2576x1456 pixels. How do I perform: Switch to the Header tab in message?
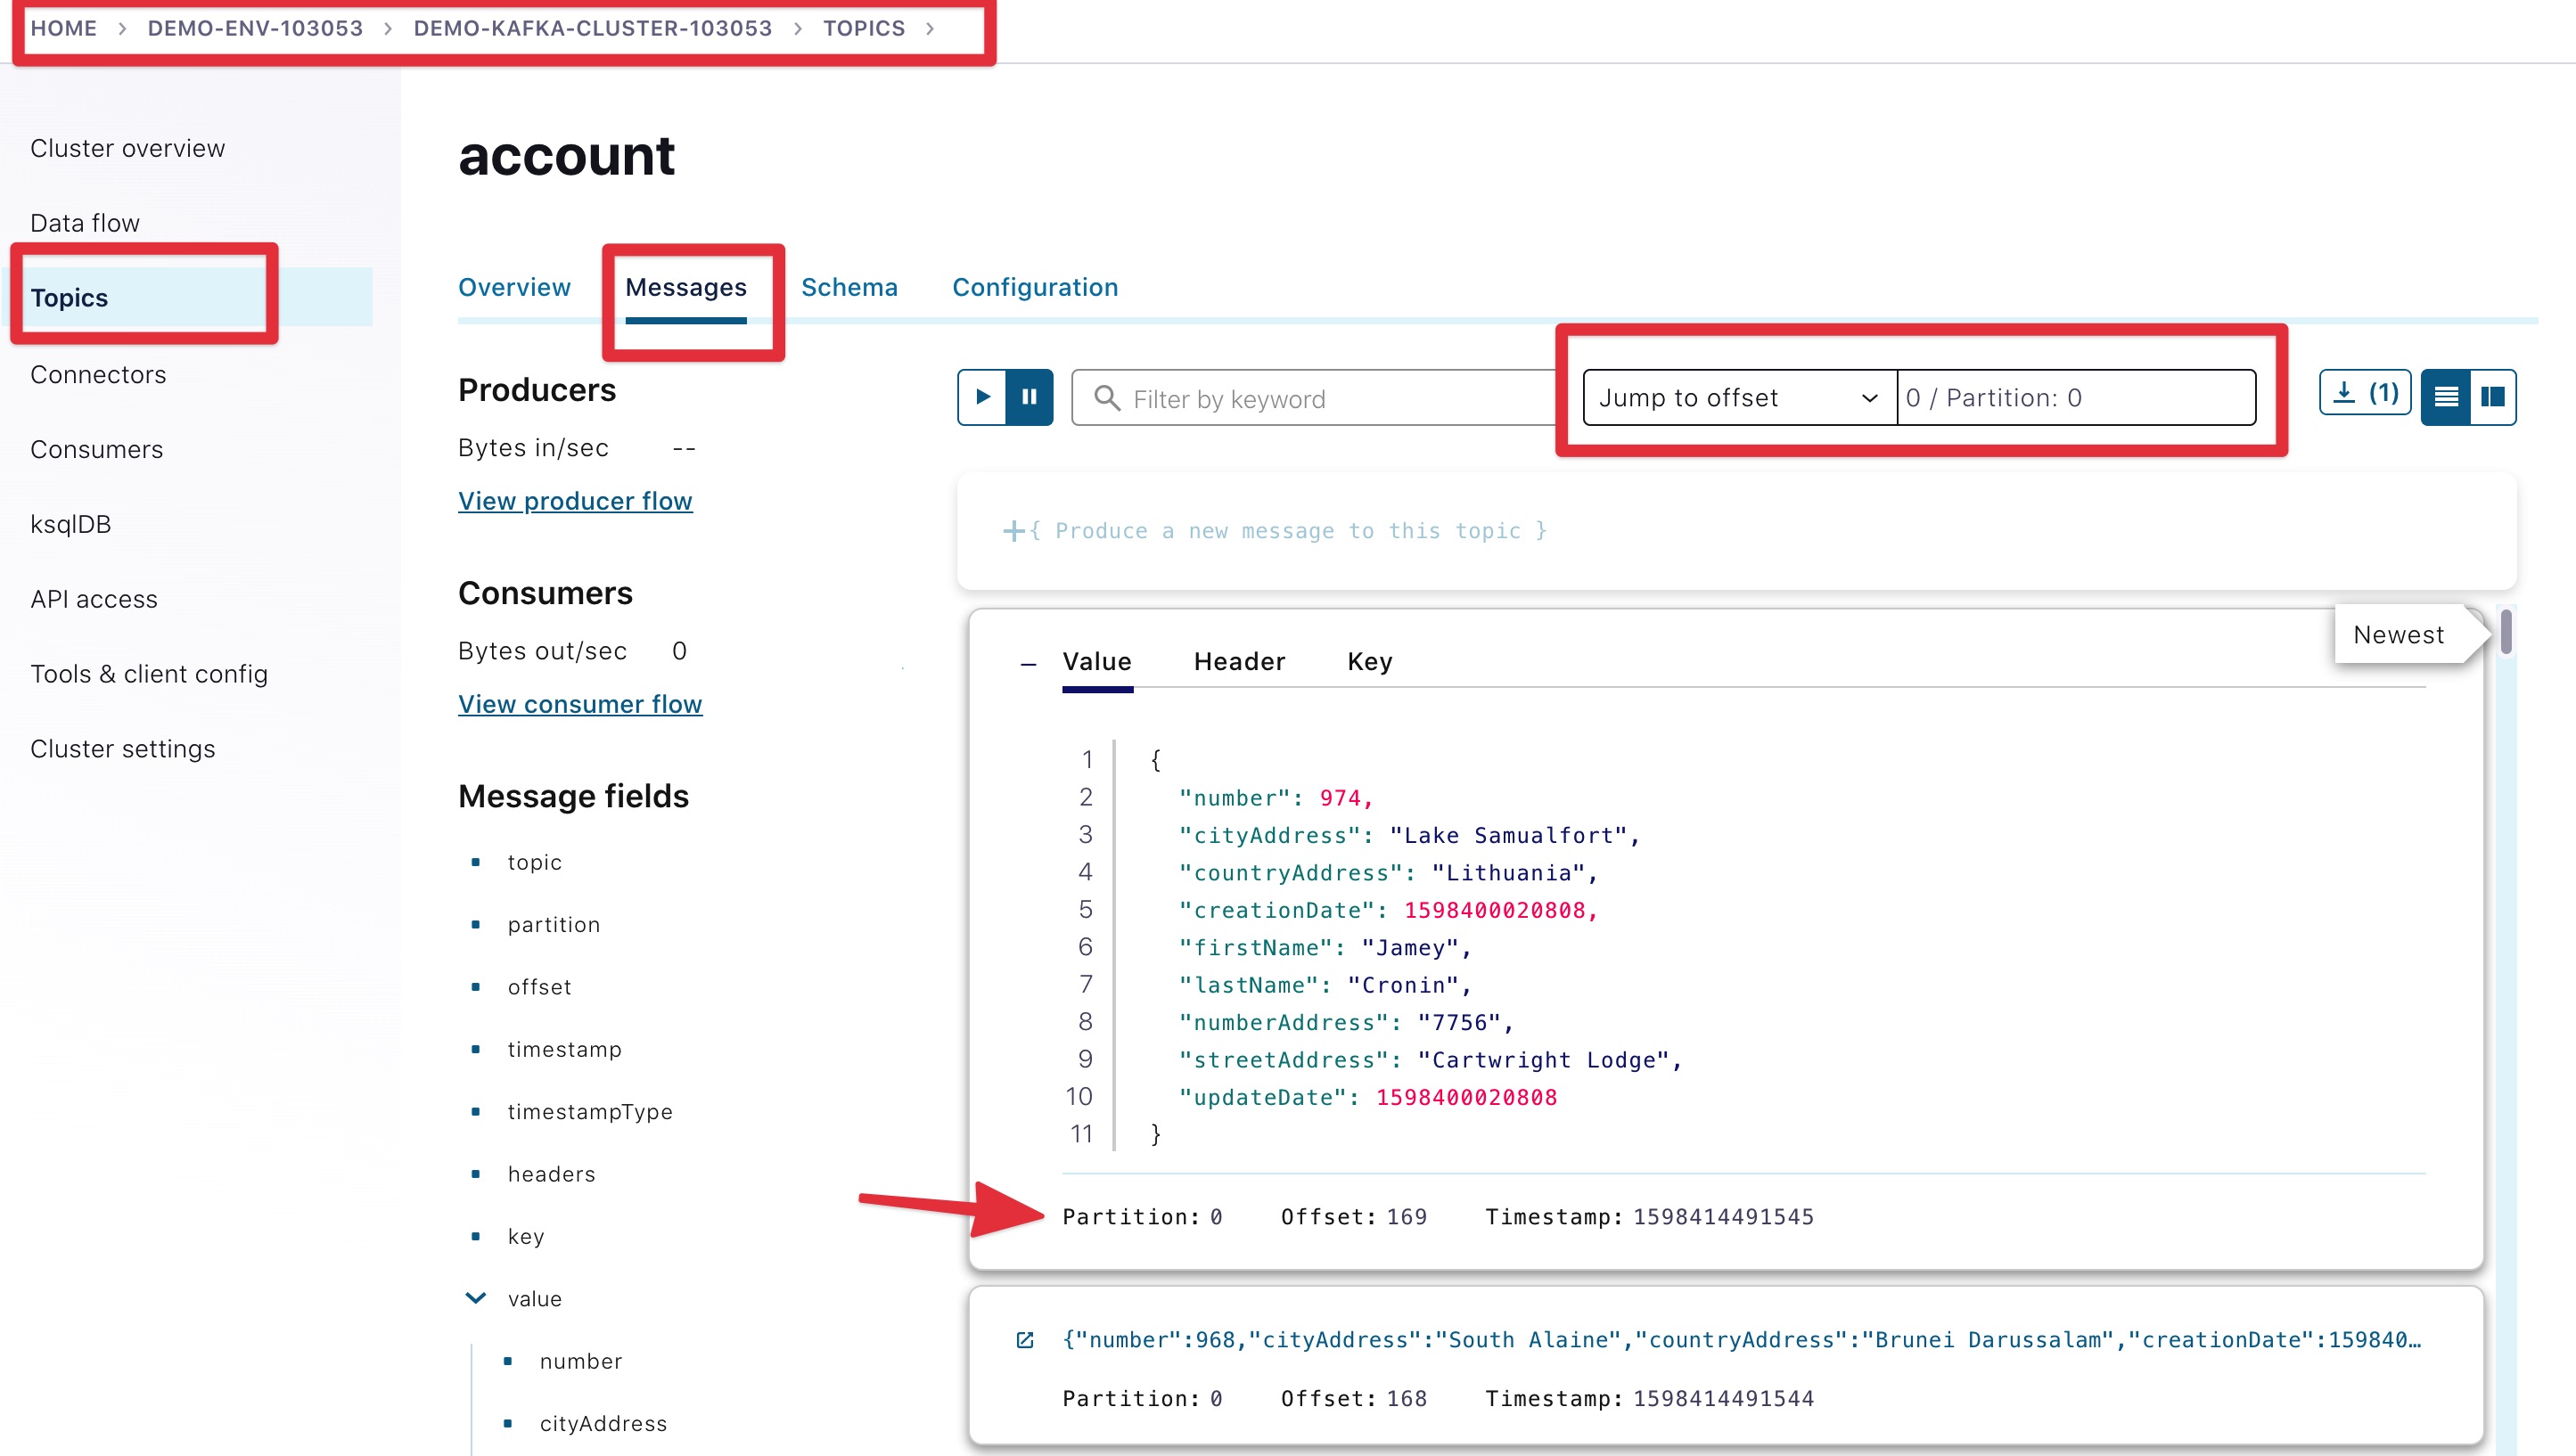click(1238, 661)
